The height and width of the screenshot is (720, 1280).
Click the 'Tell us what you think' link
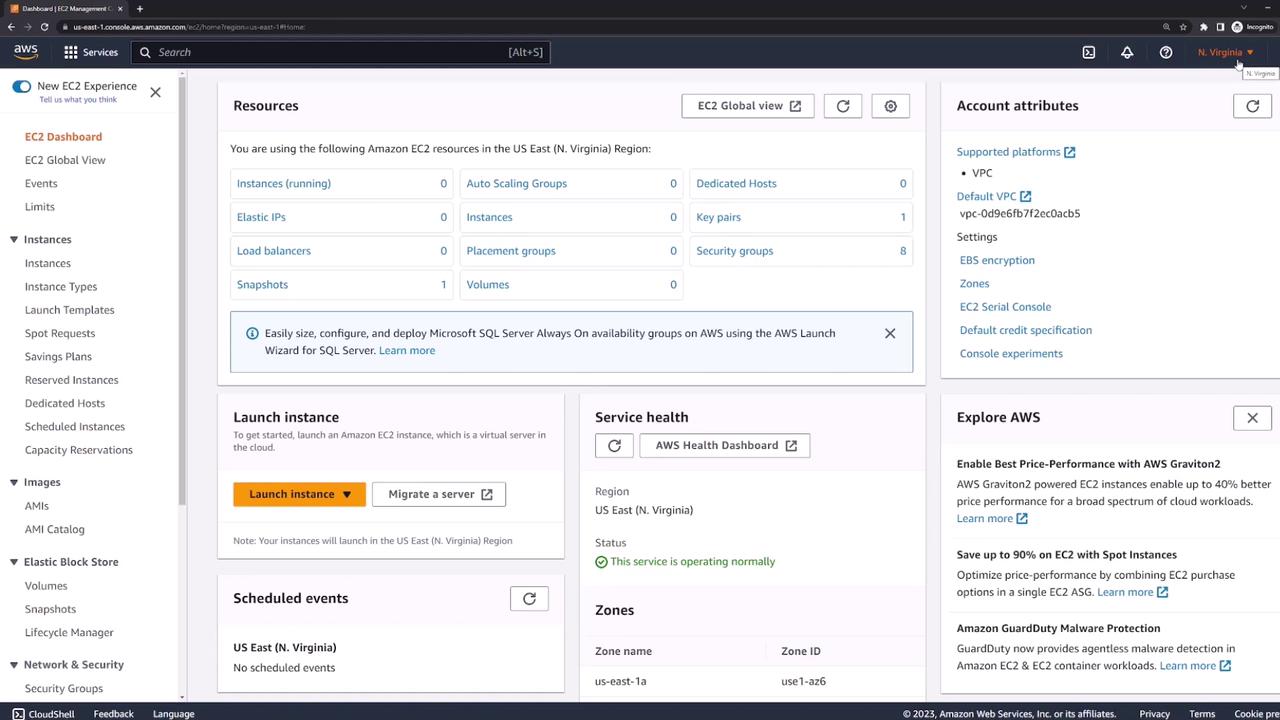point(78,100)
